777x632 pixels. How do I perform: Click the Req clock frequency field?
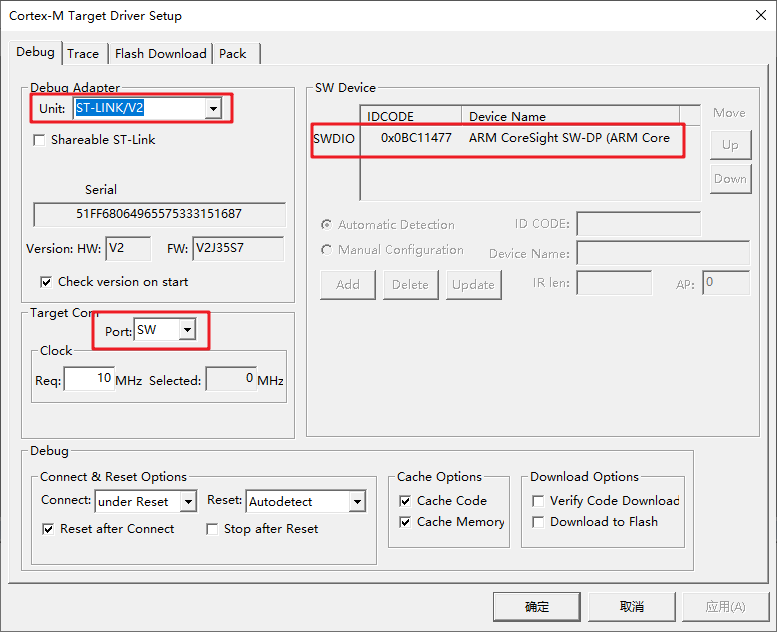89,380
